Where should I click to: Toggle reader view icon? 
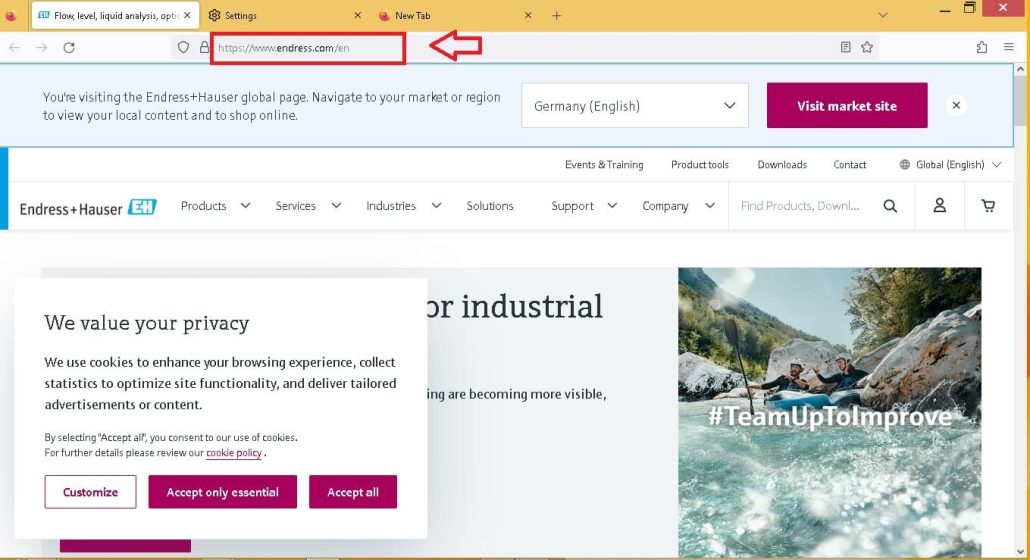pos(845,47)
